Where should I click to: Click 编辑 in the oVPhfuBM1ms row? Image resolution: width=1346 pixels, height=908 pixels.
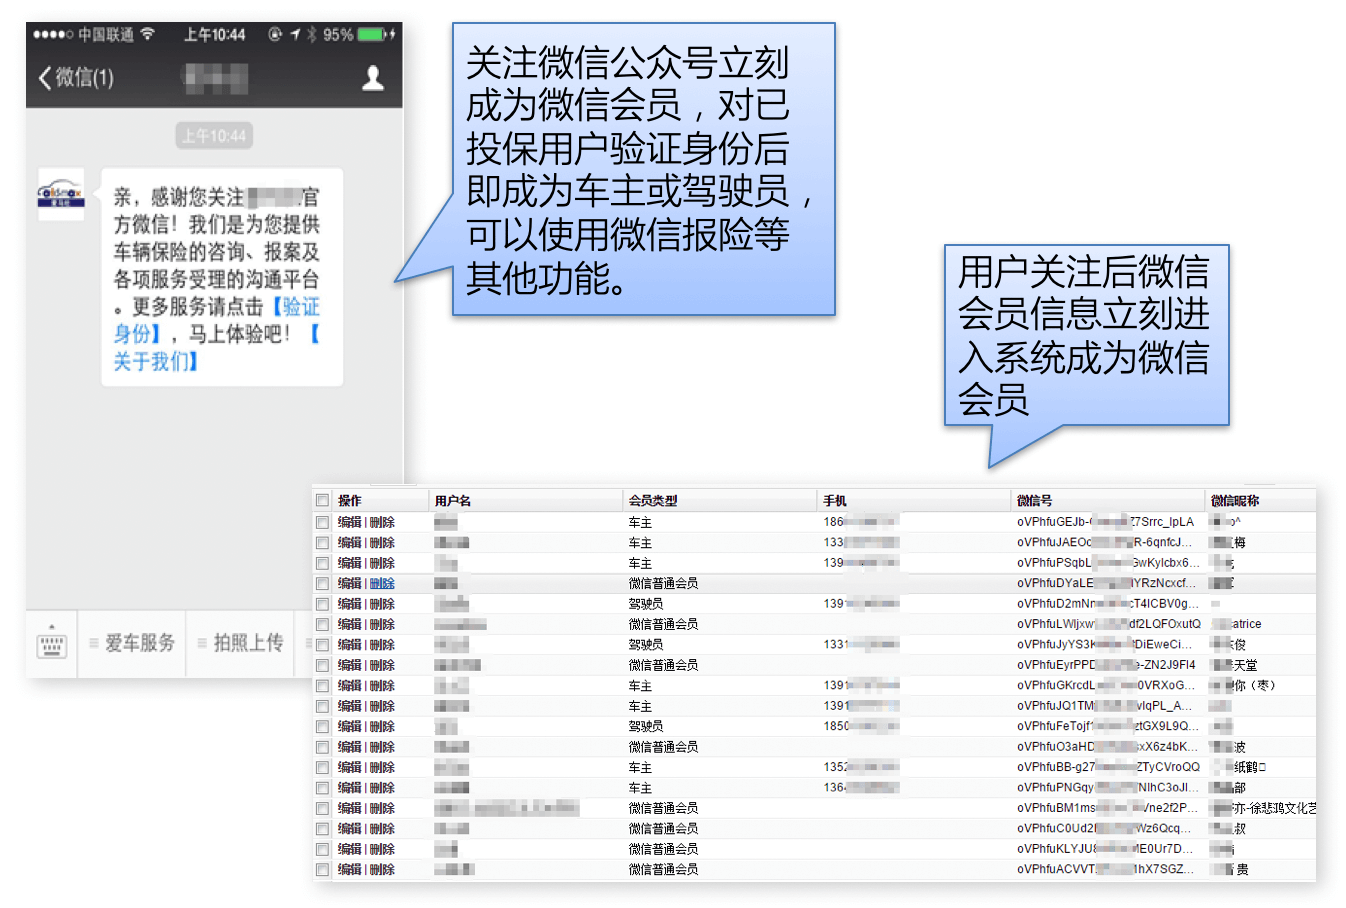[349, 808]
